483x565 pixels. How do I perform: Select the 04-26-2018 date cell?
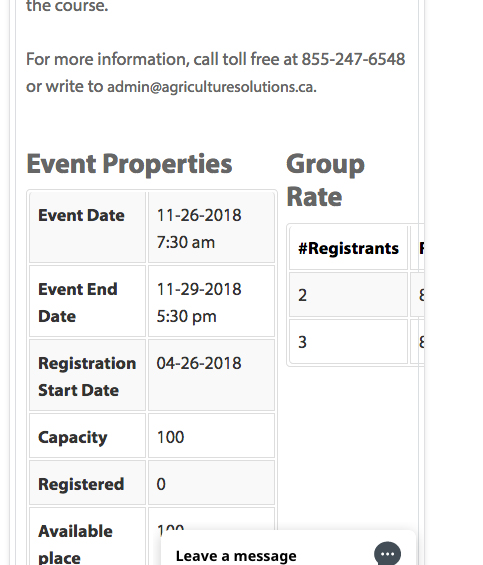click(211, 375)
